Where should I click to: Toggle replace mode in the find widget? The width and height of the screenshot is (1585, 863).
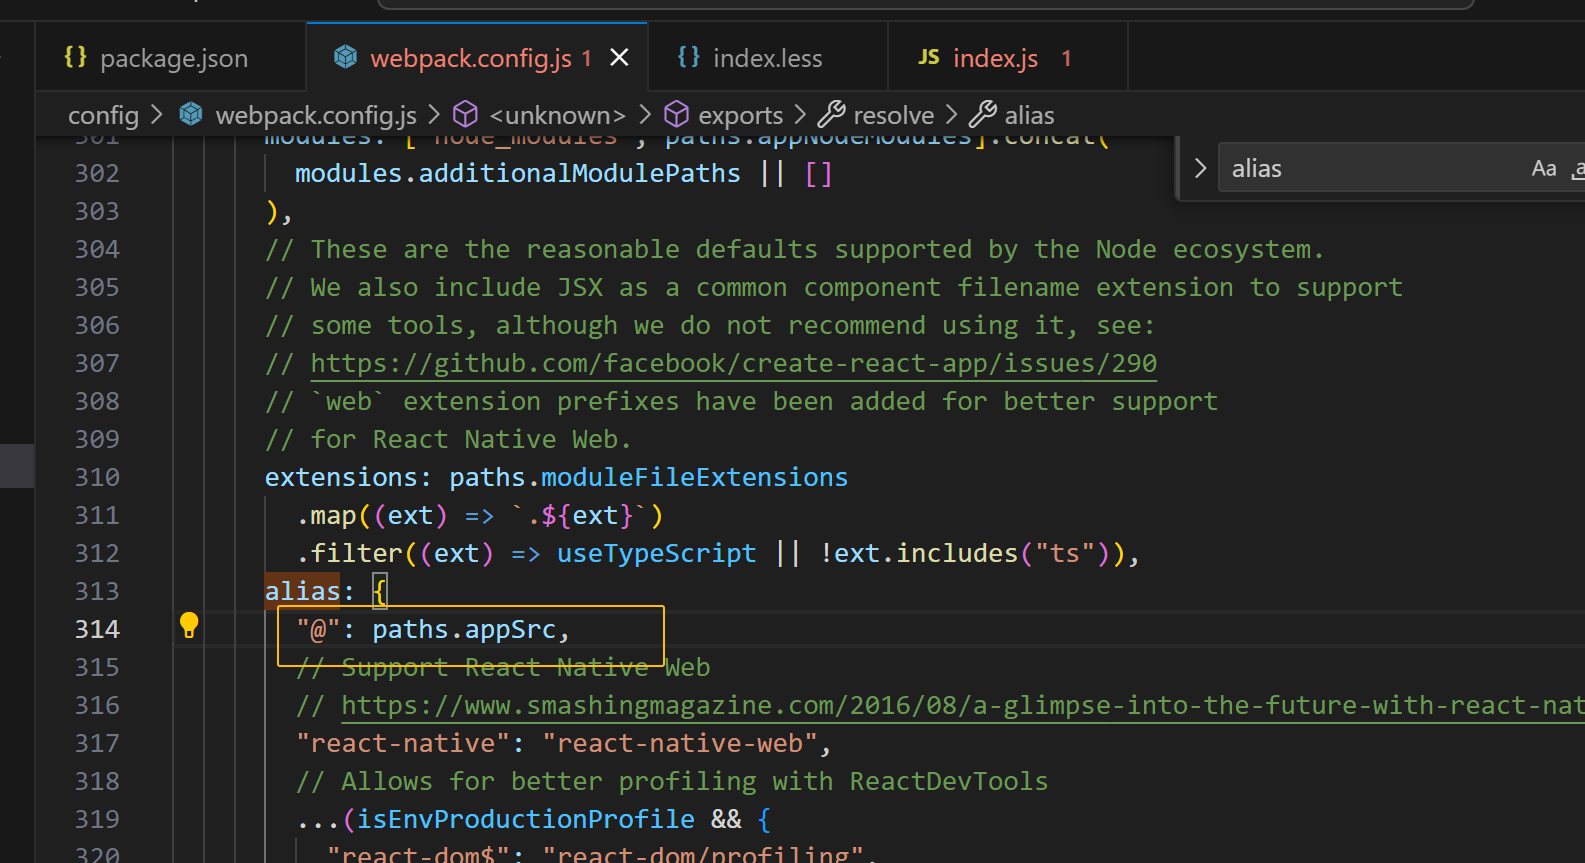pos(1200,168)
